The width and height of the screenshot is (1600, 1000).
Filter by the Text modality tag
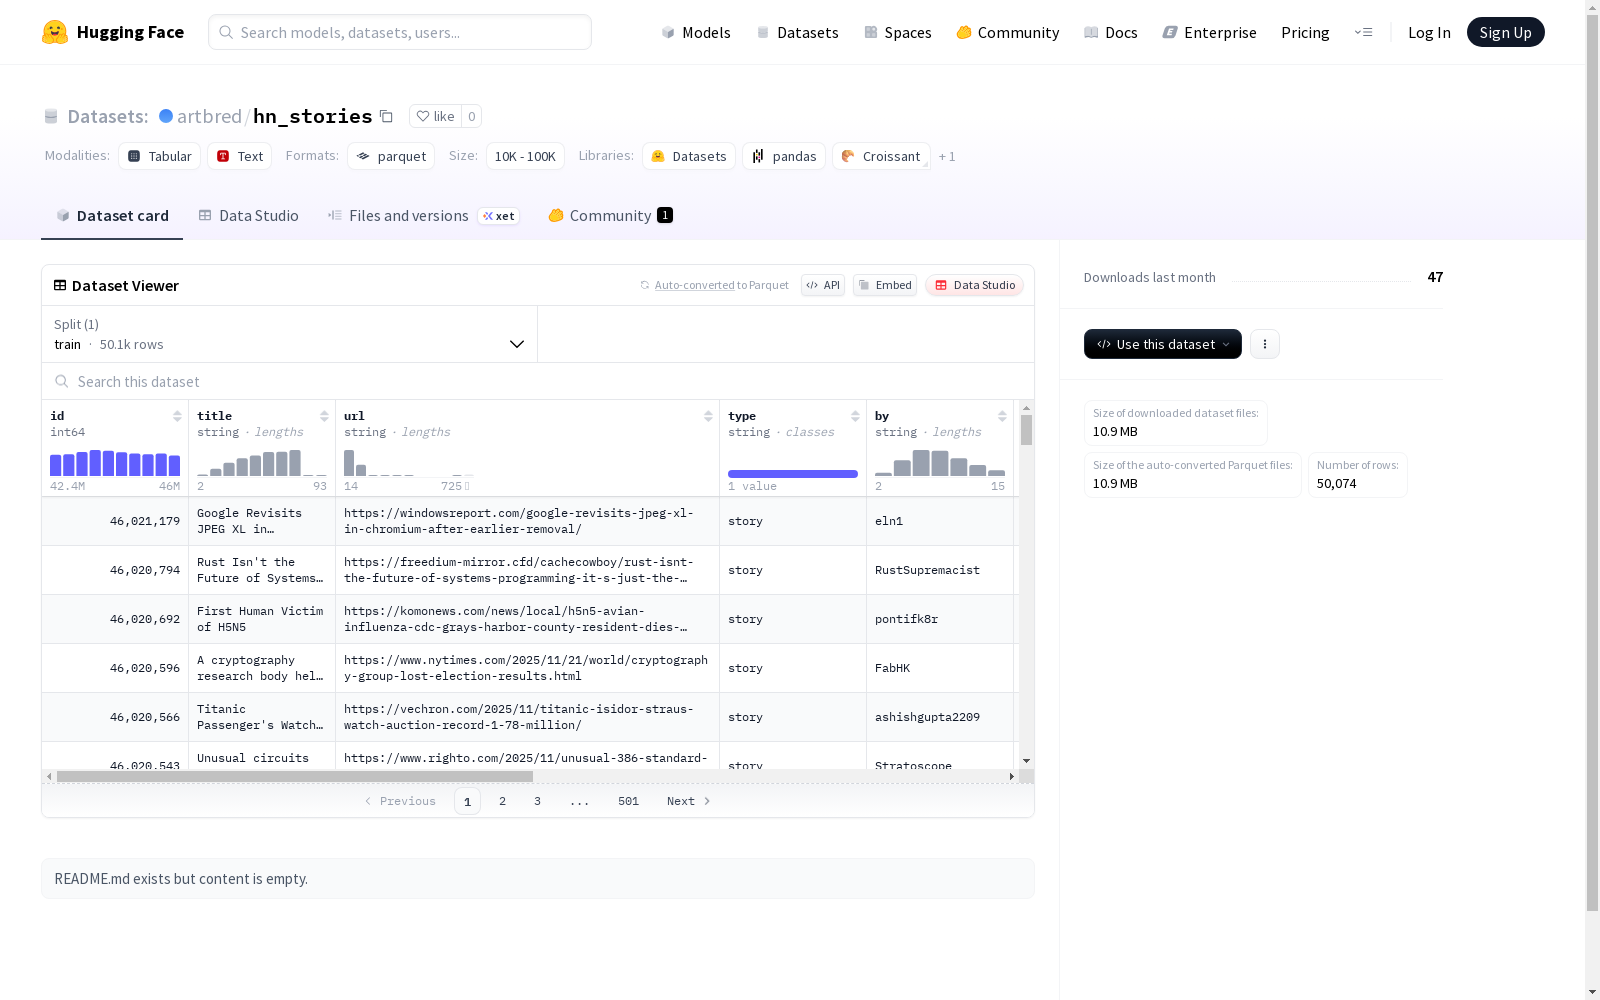pyautogui.click(x=240, y=156)
